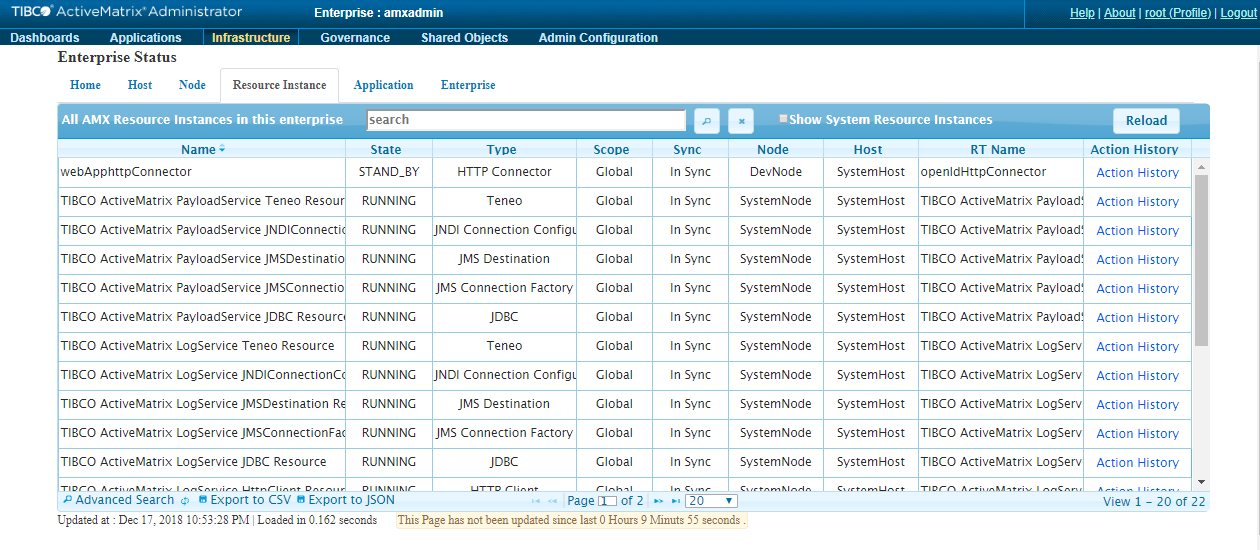This screenshot has height=550, width=1260.
Task: Open the Help link
Action: [1082, 13]
